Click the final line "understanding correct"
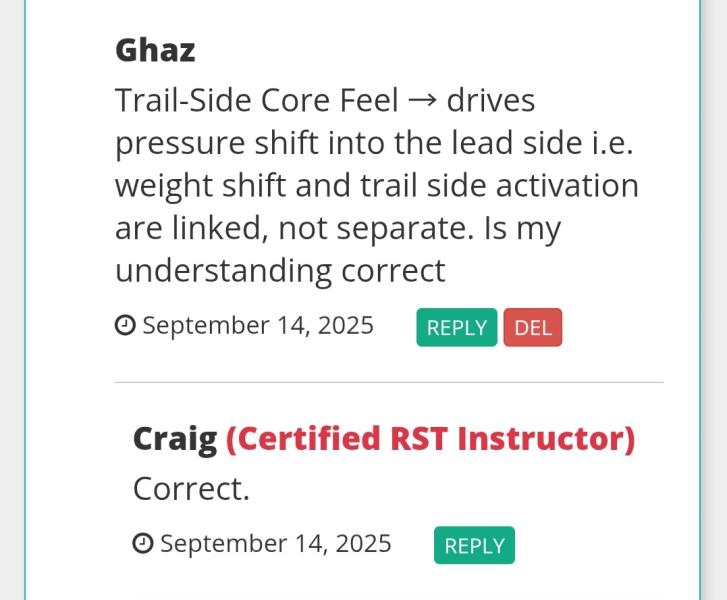The image size is (727, 600). point(280,272)
